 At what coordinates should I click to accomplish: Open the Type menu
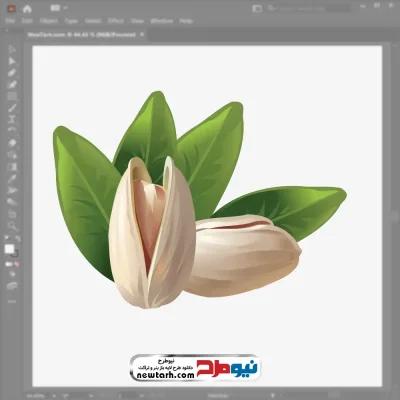pyautogui.click(x=71, y=21)
